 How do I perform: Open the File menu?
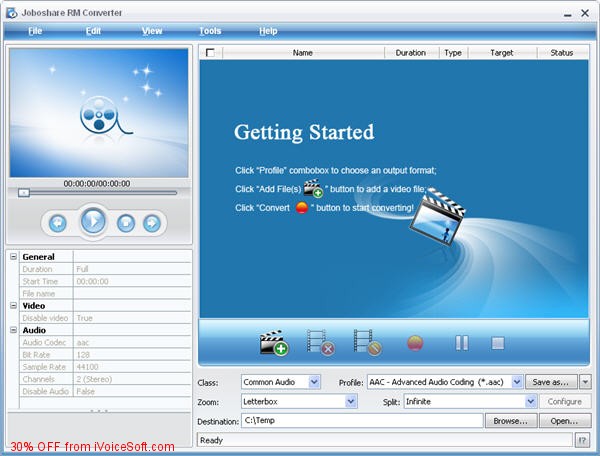tap(35, 31)
